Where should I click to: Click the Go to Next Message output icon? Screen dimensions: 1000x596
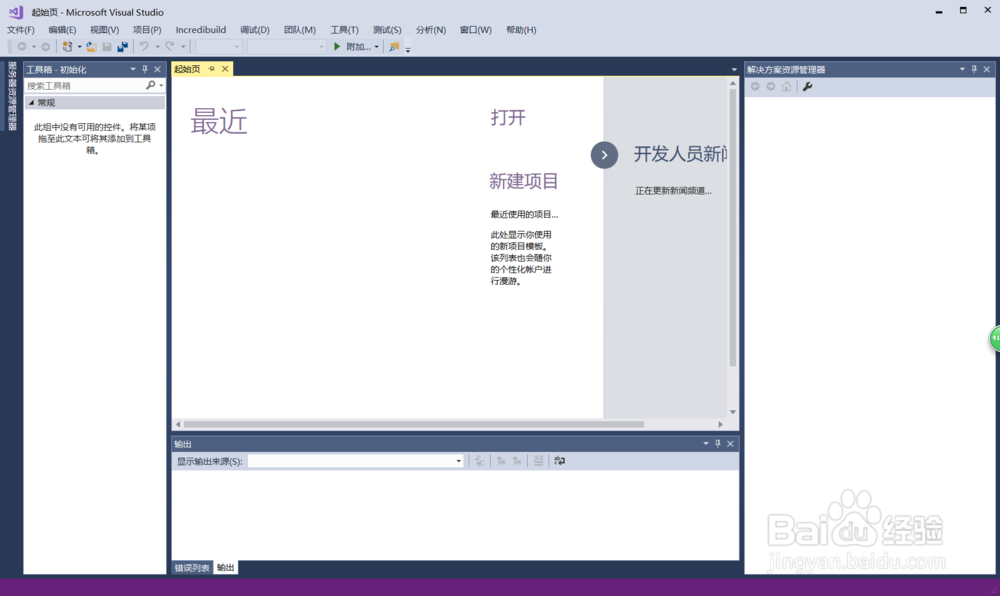click(x=517, y=461)
